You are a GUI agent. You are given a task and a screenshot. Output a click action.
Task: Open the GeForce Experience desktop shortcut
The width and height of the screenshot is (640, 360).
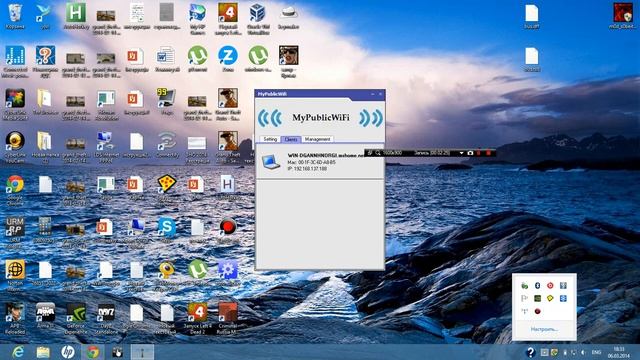[x=76, y=318]
